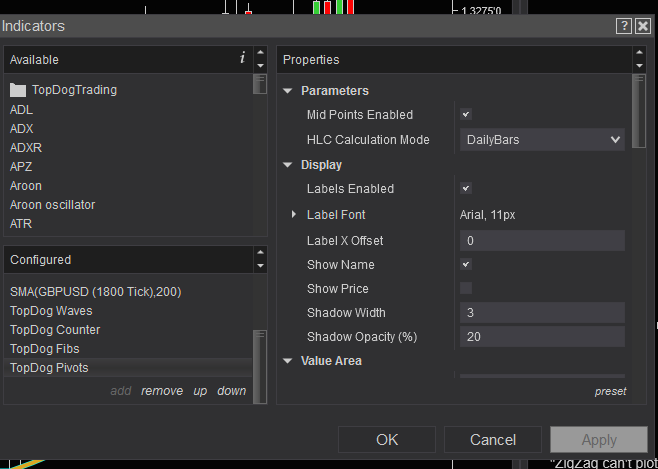Collapse the Display section
This screenshot has height=469, width=658.
click(287, 165)
